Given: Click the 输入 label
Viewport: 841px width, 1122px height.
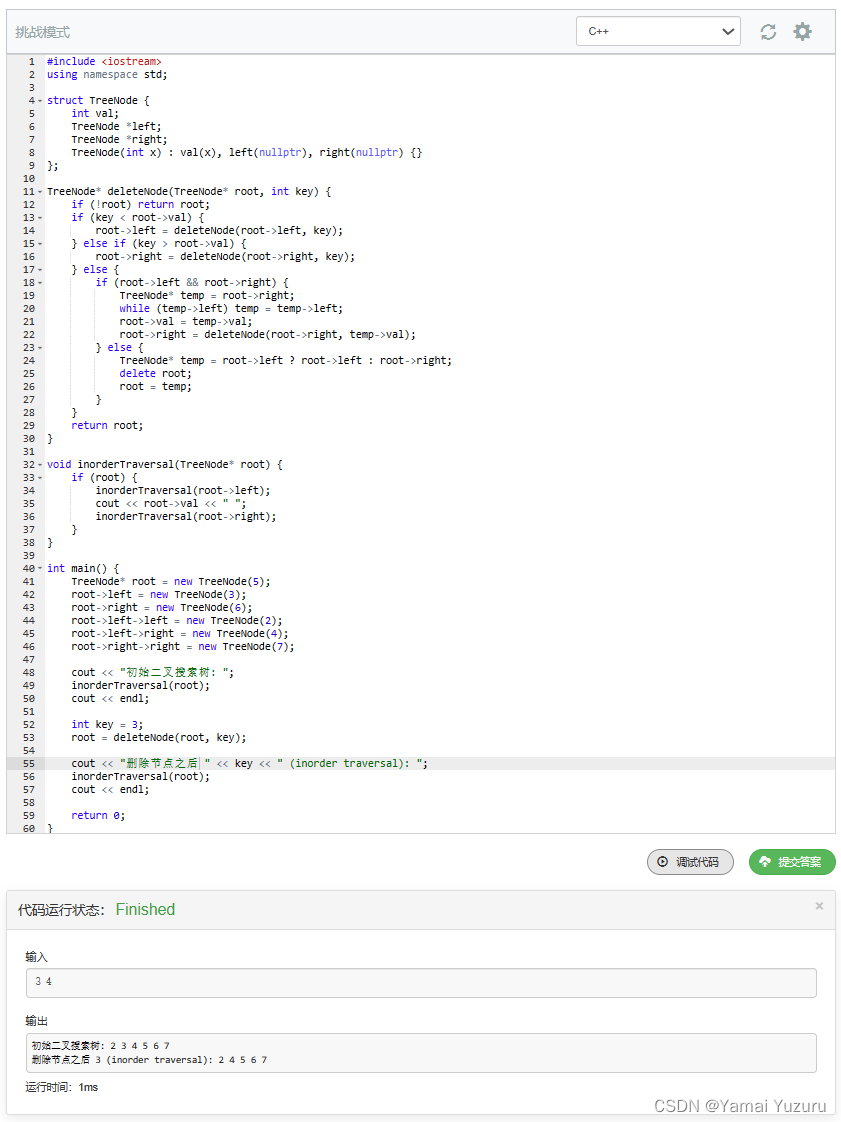Looking at the screenshot, I should (37, 957).
